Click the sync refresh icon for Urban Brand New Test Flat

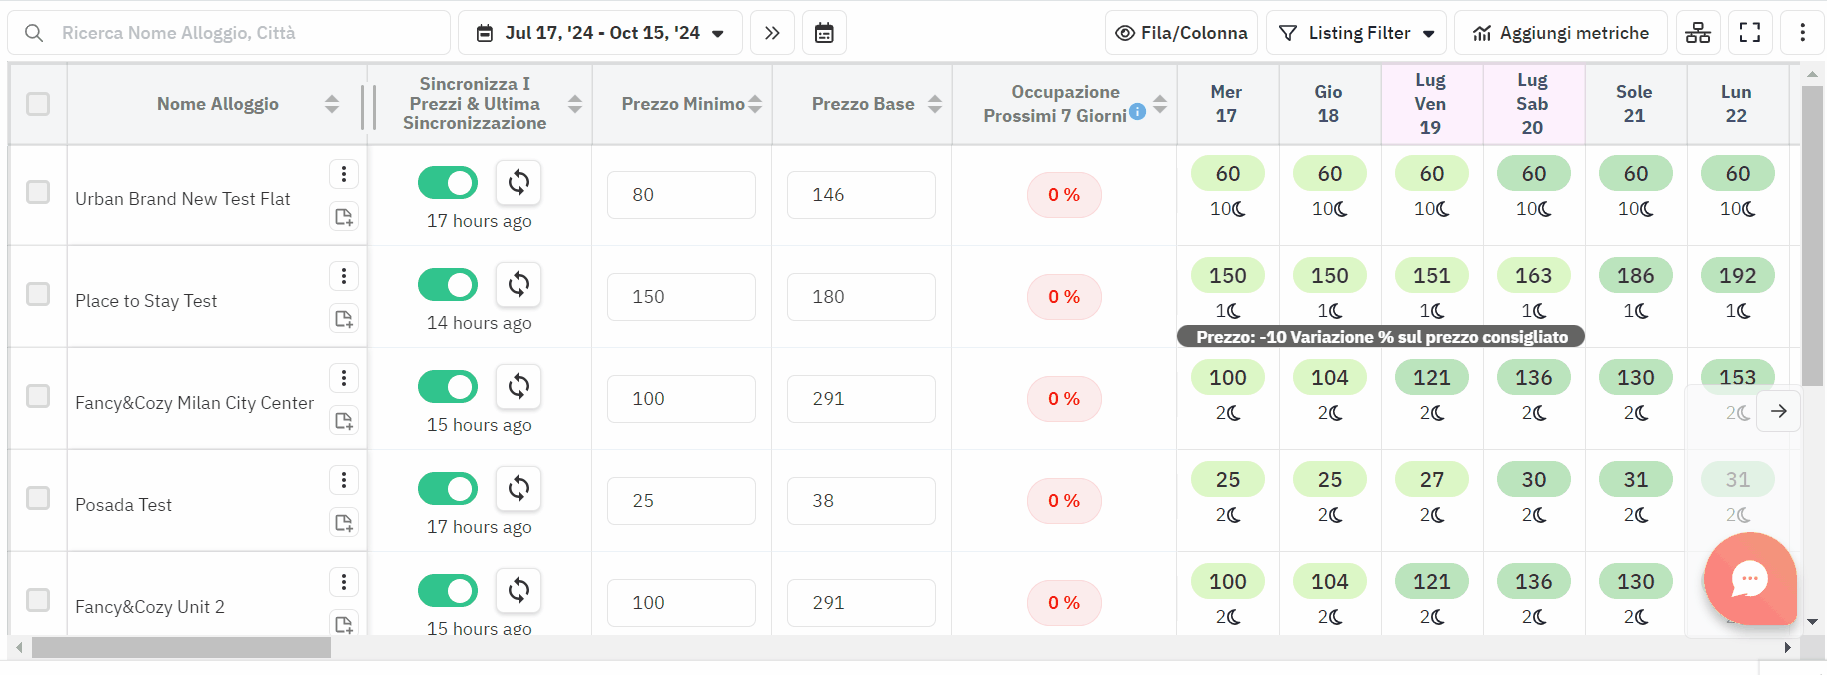518,182
